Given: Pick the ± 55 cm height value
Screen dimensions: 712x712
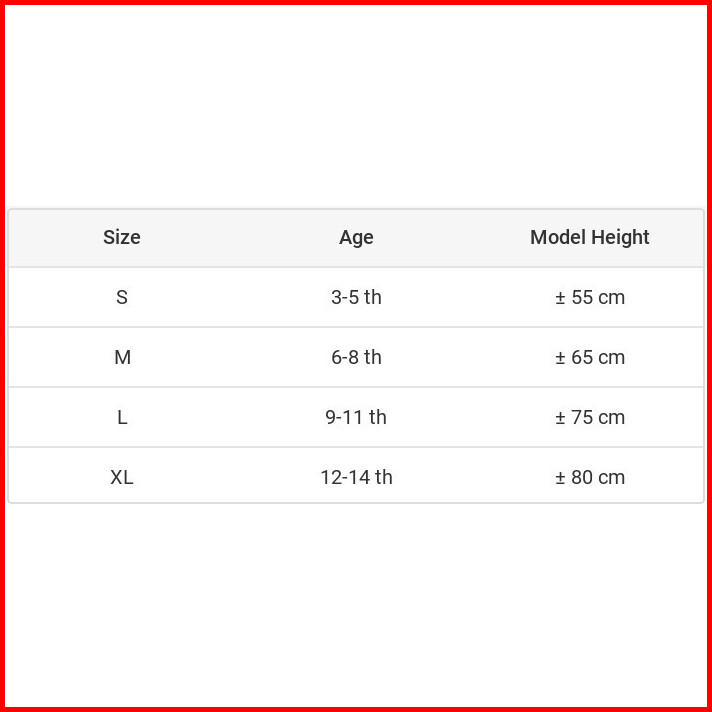Looking at the screenshot, I should click(x=590, y=297).
